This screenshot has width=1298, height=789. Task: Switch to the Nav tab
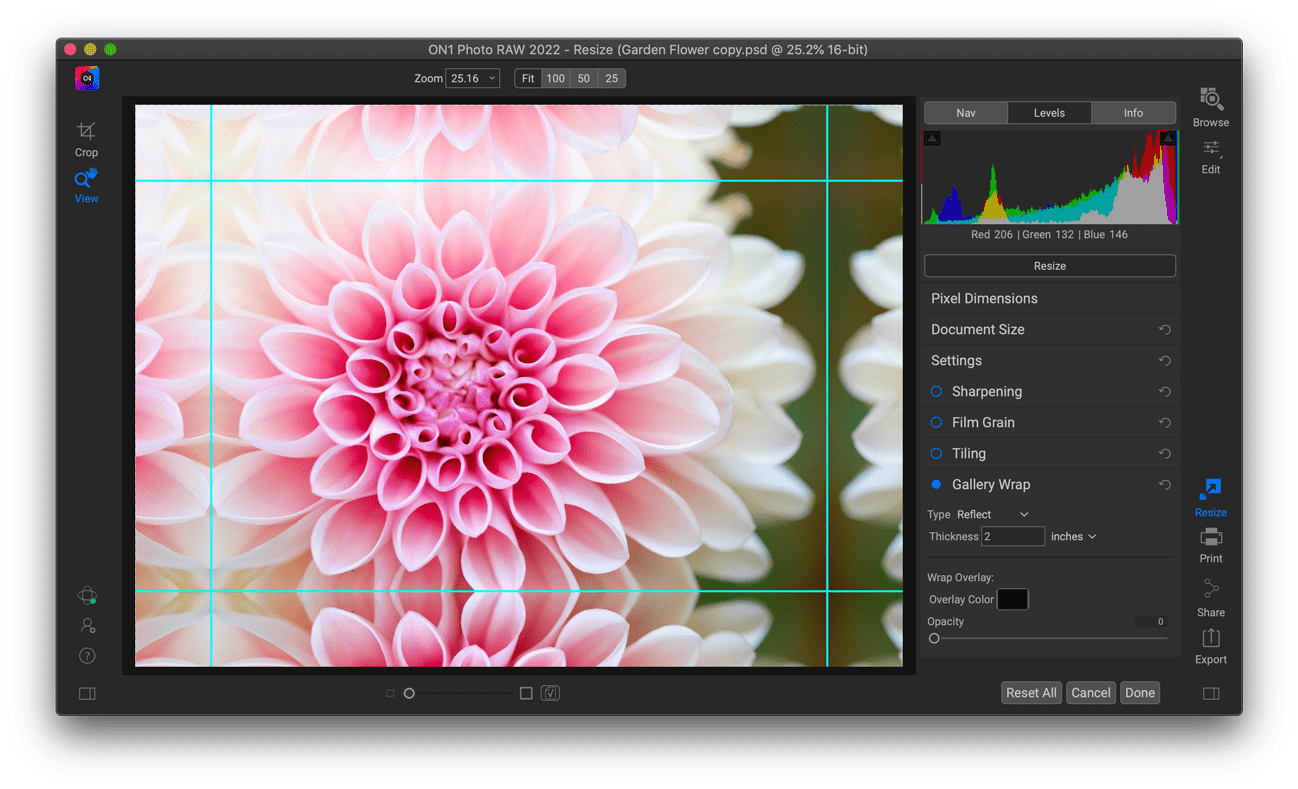(x=966, y=113)
